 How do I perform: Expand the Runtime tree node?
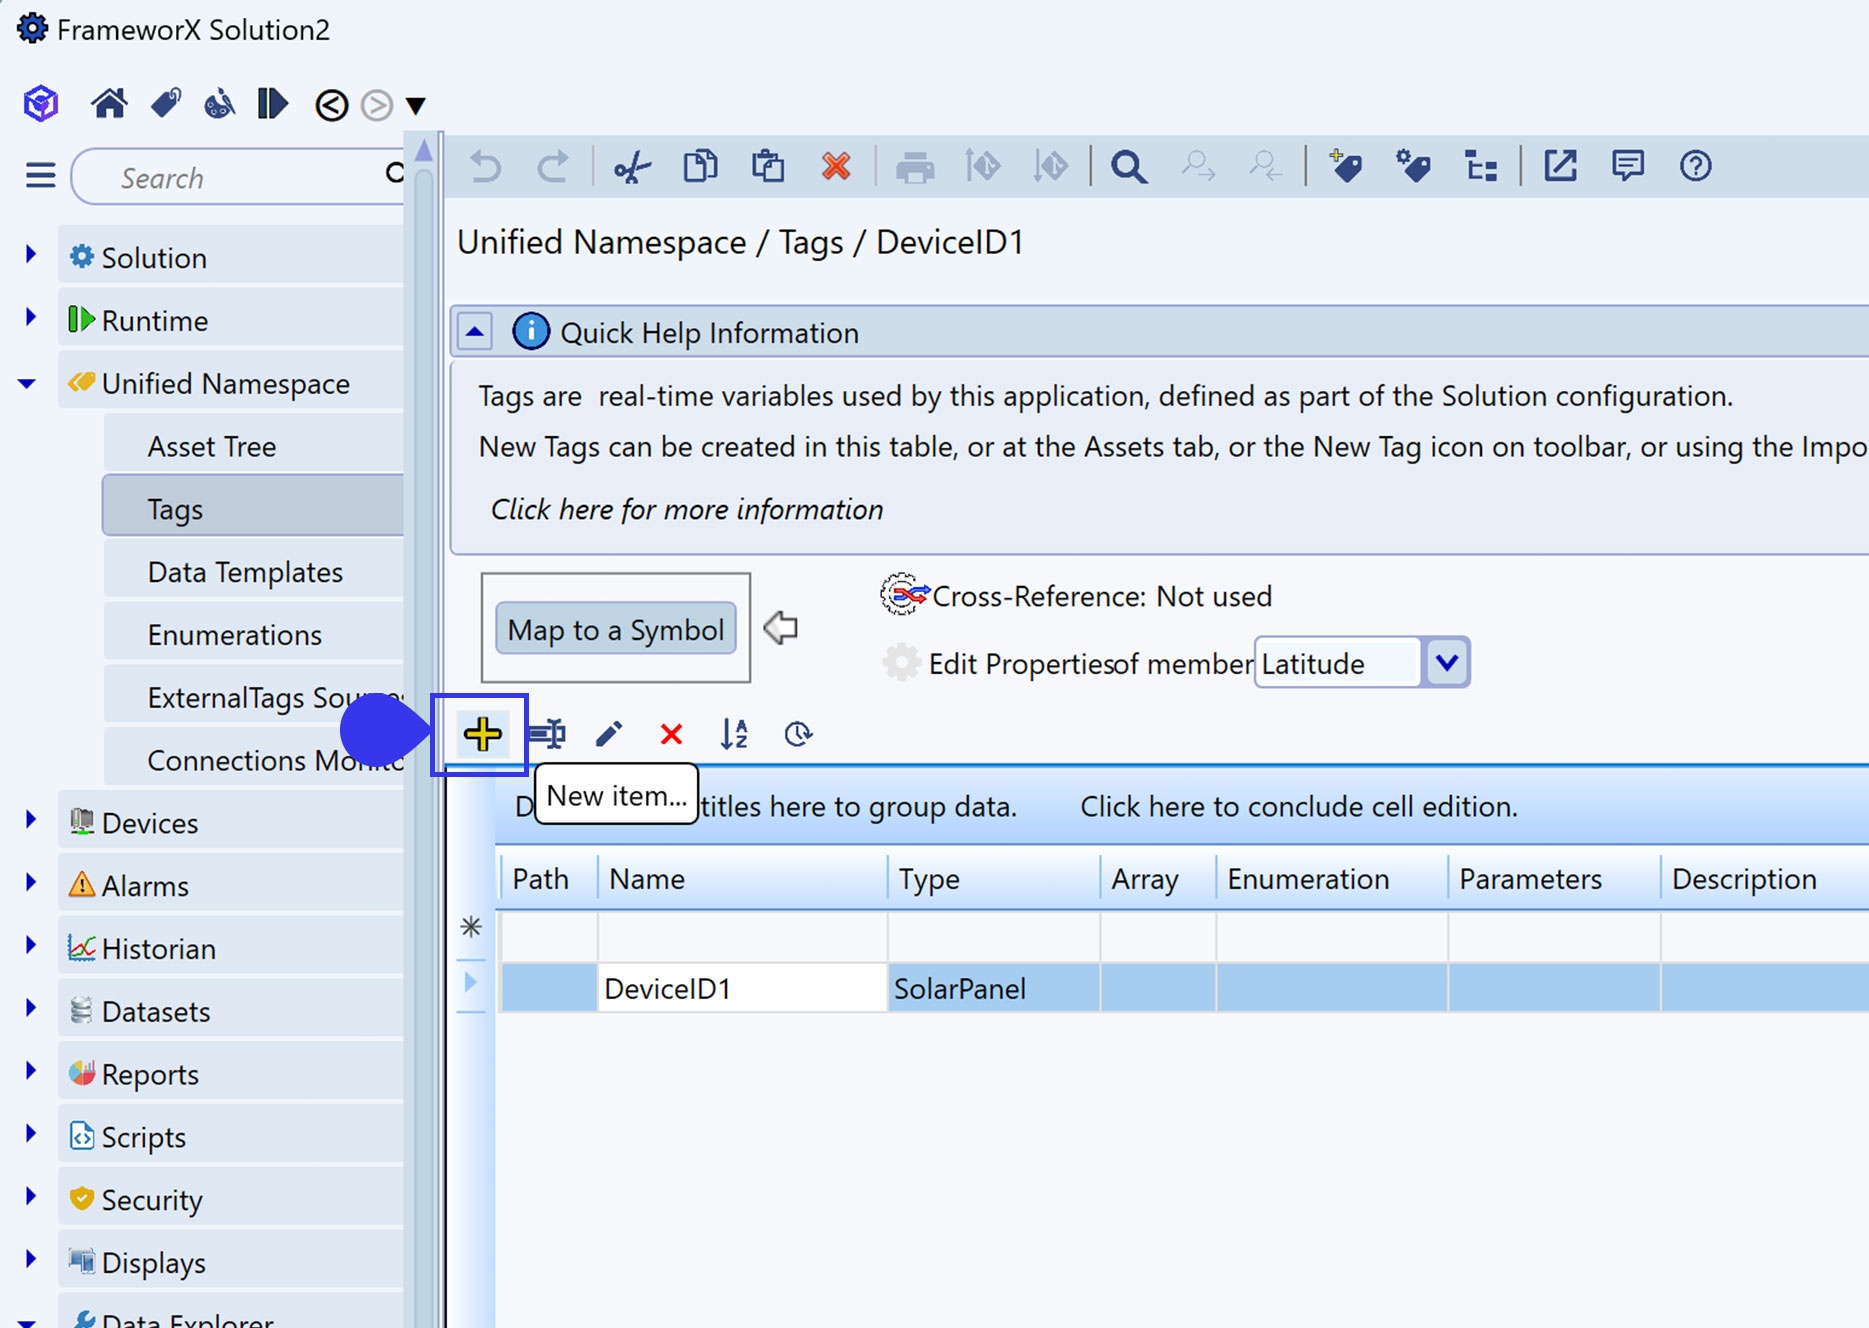31,319
